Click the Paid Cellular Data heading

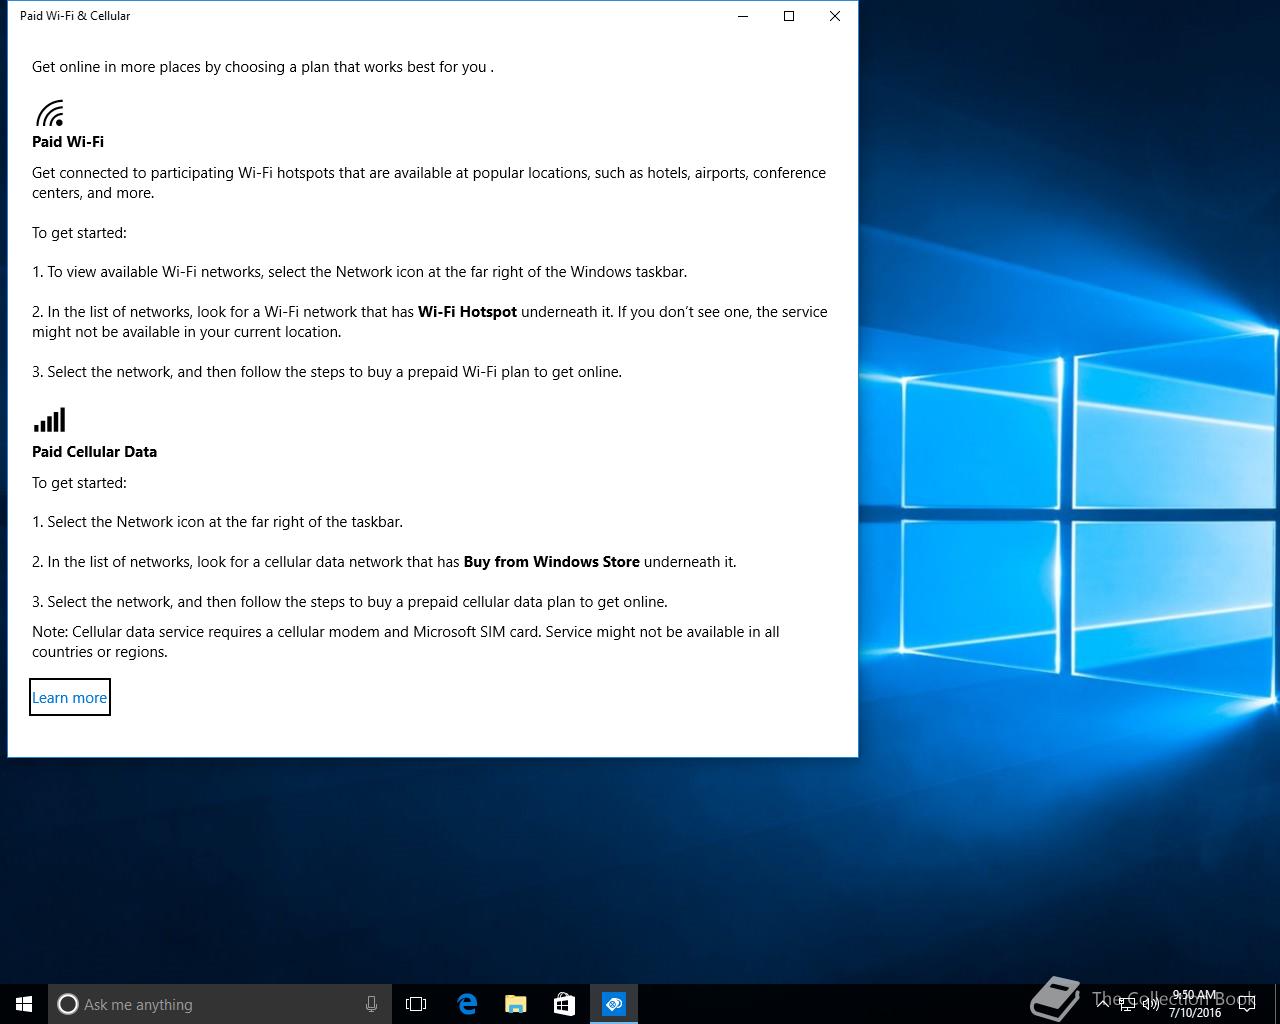[x=94, y=452]
